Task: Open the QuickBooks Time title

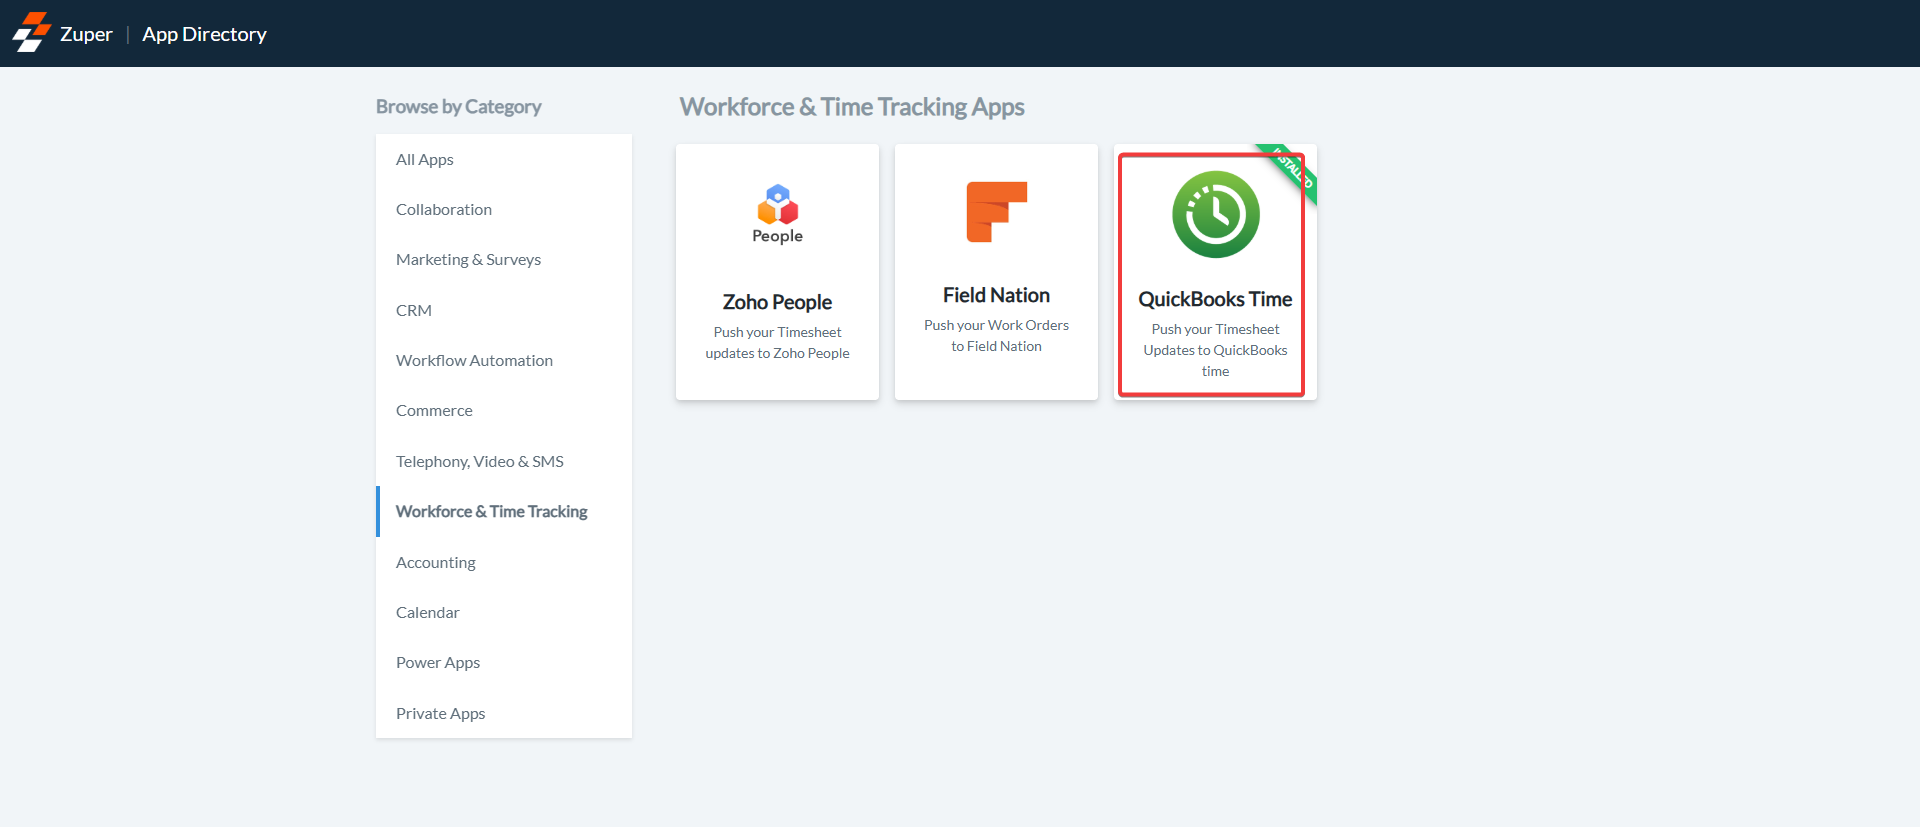Action: pyautogui.click(x=1215, y=299)
